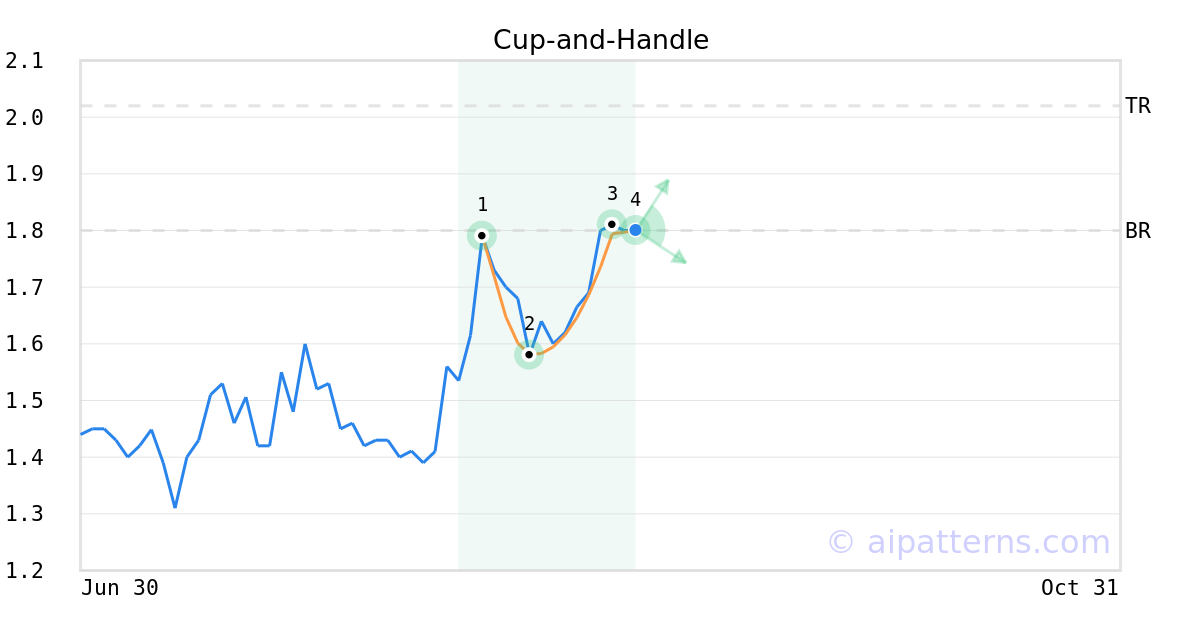Click the Cup-and-Handle chart title
Viewport: 1200px width, 630px height.
[601, 40]
